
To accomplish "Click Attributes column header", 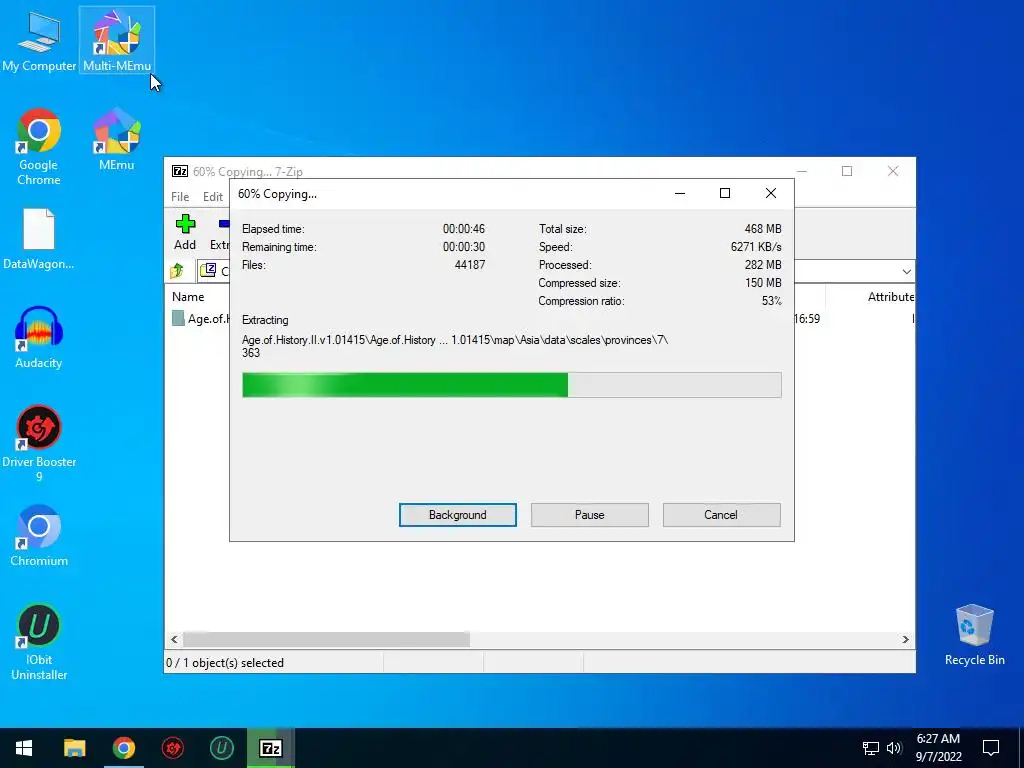I will point(891,296).
